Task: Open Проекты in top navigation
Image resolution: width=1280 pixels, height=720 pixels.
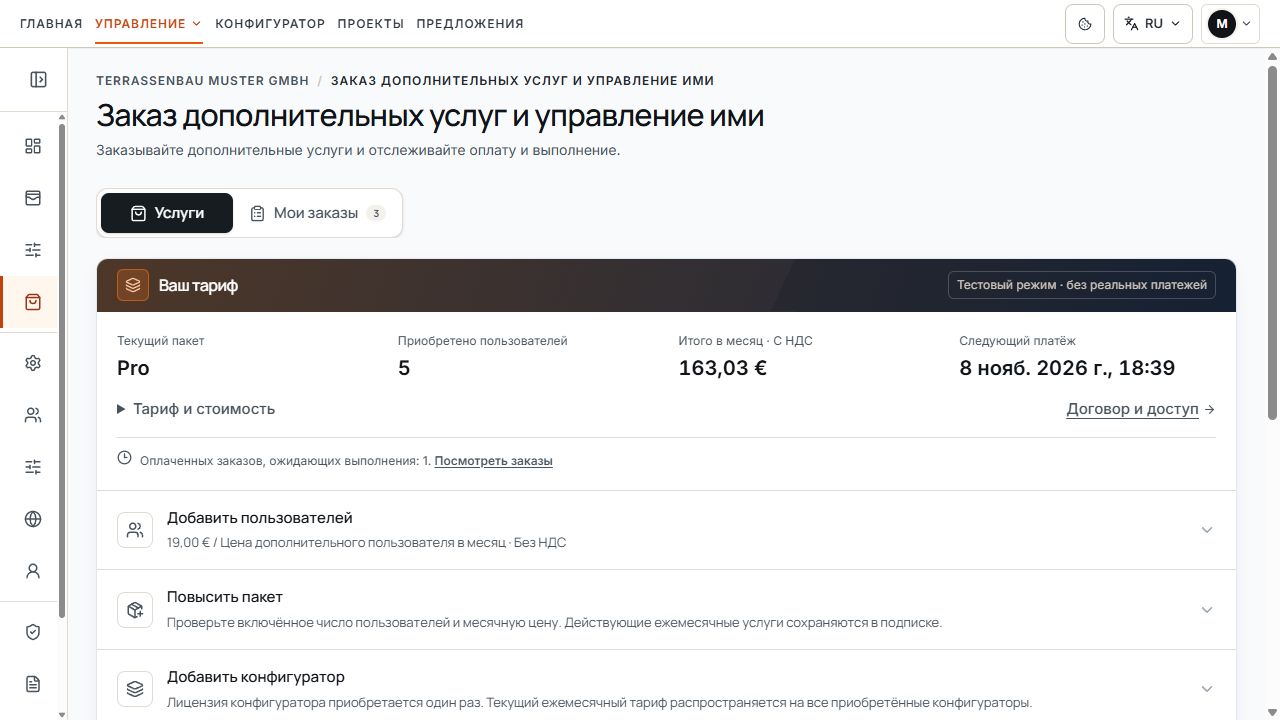Action: pyautogui.click(x=371, y=24)
